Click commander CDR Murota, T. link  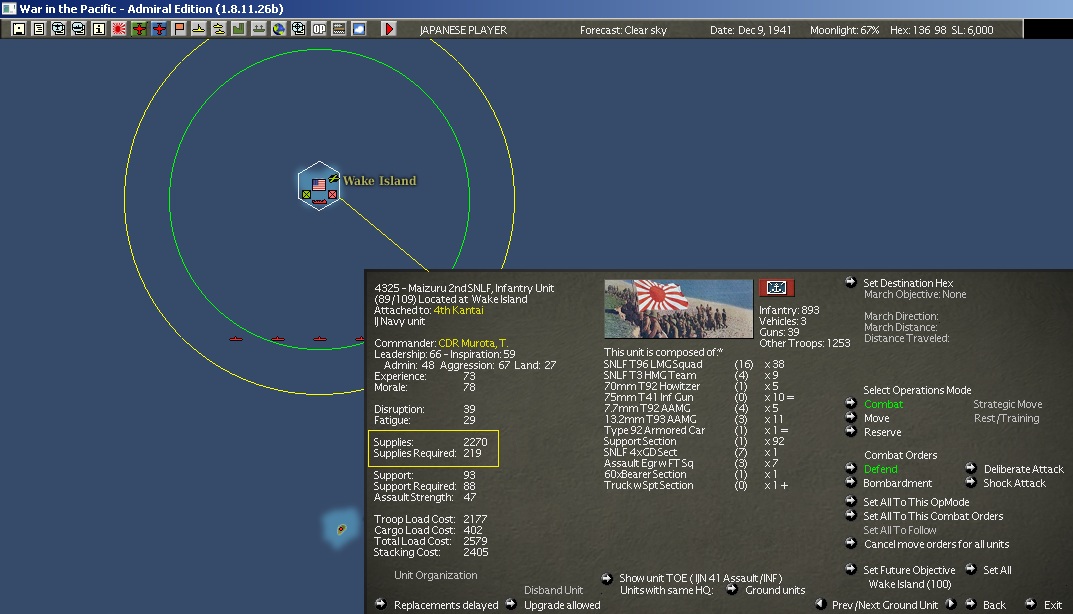pos(473,343)
